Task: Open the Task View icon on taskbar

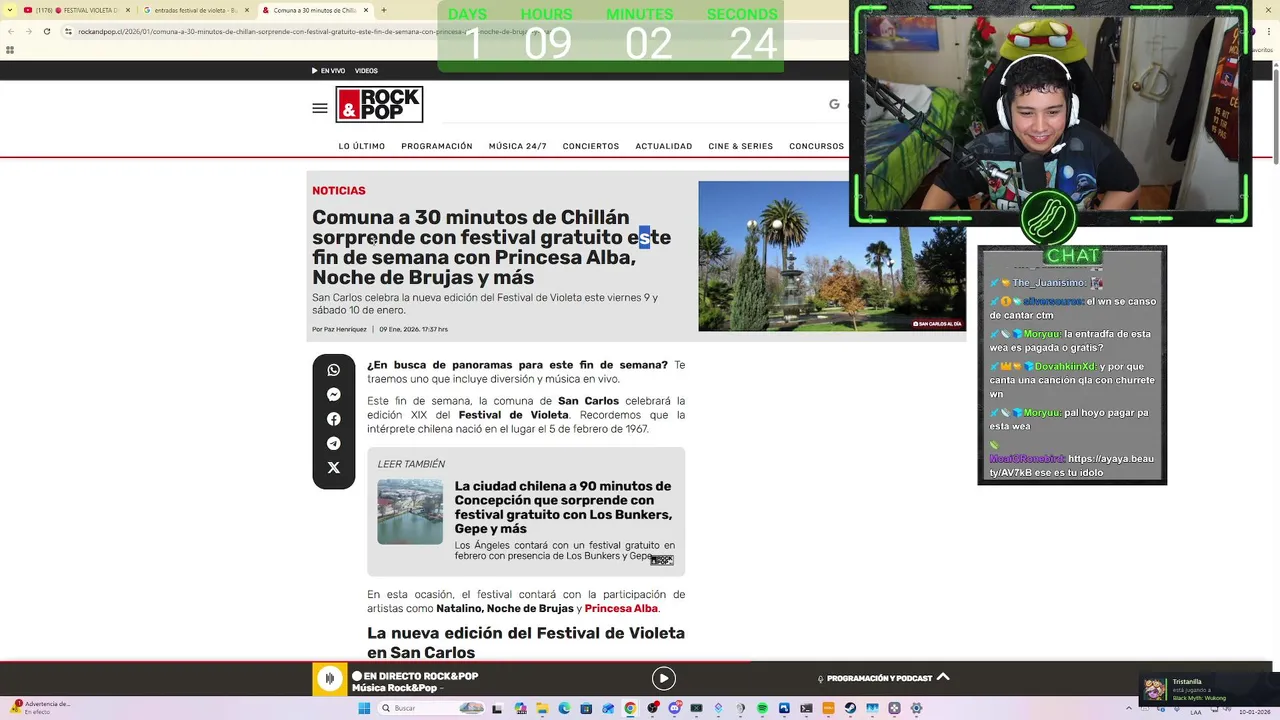Action: click(498, 708)
